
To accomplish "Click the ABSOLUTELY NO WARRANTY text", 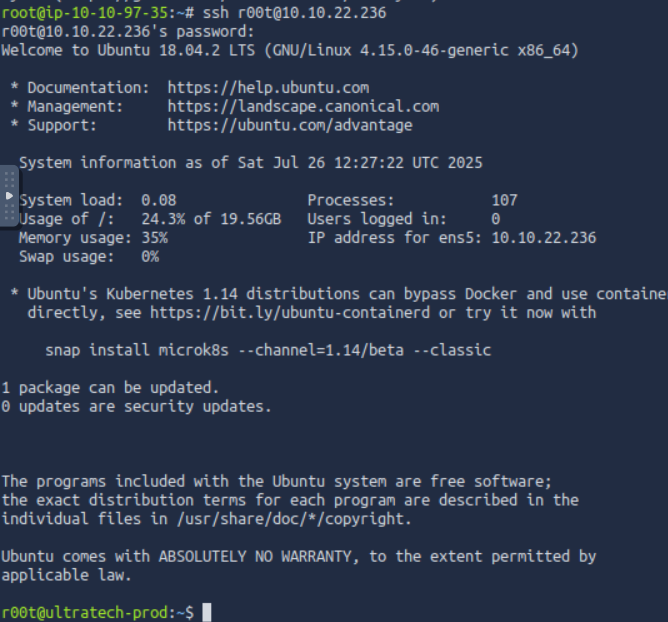I will pyautogui.click(x=242, y=556).
